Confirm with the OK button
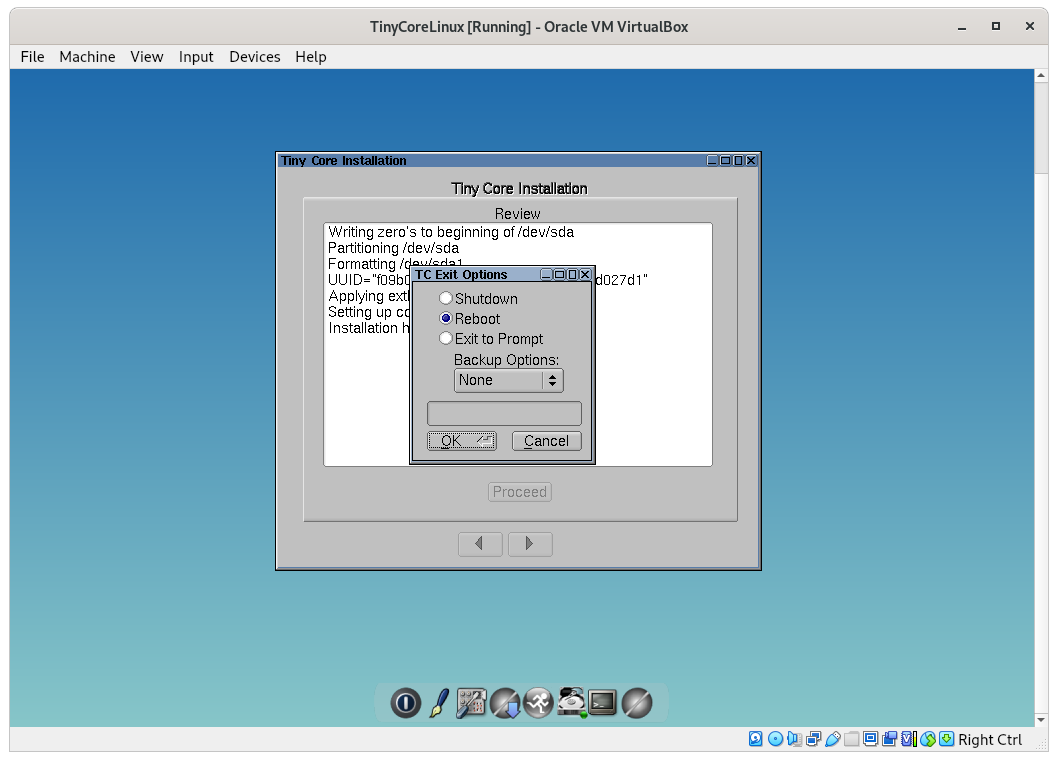The height and width of the screenshot is (761, 1058). coord(462,441)
